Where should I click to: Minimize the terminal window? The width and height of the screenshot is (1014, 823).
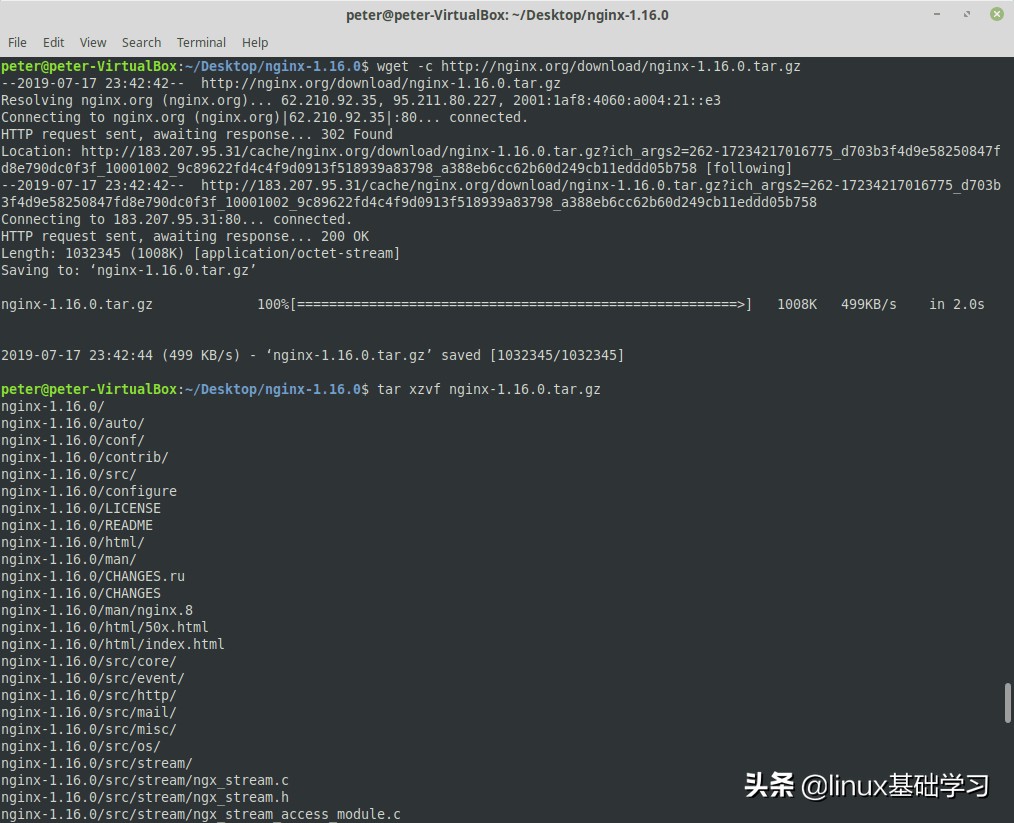(x=936, y=14)
